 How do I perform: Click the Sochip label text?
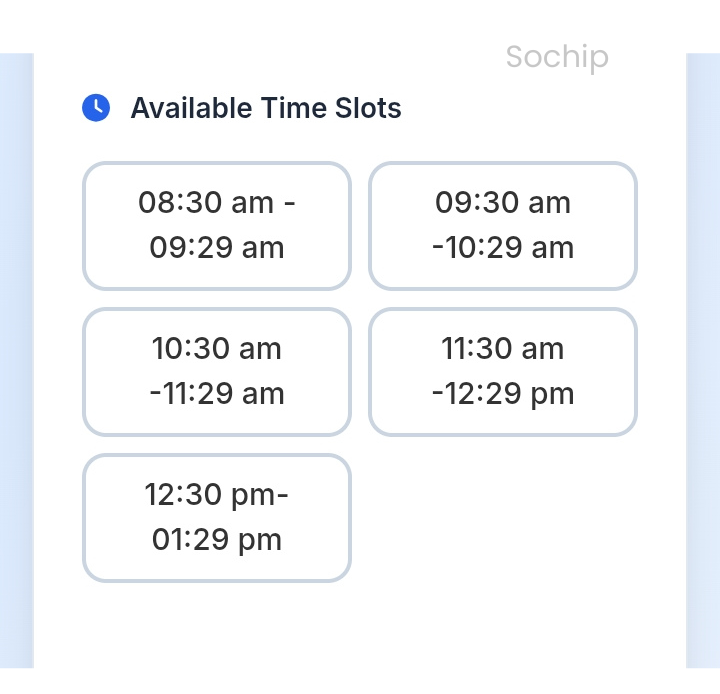557,57
